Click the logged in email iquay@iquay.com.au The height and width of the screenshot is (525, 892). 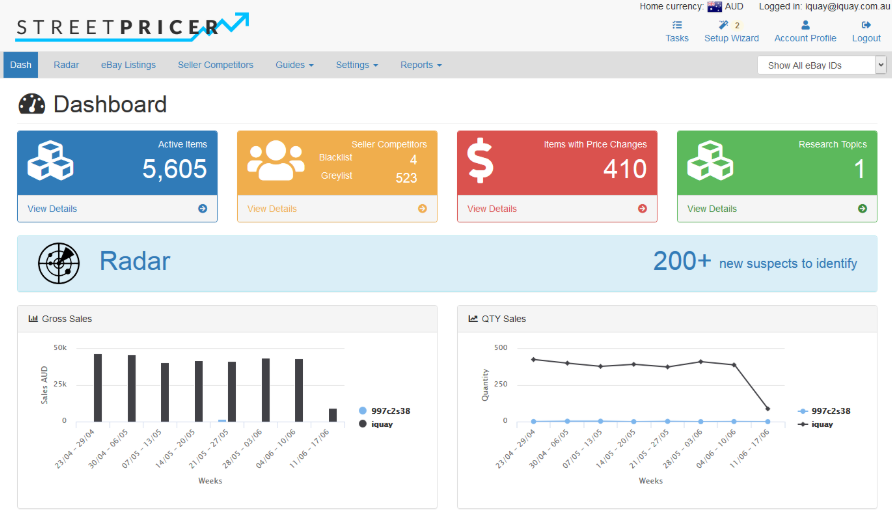pos(846,6)
